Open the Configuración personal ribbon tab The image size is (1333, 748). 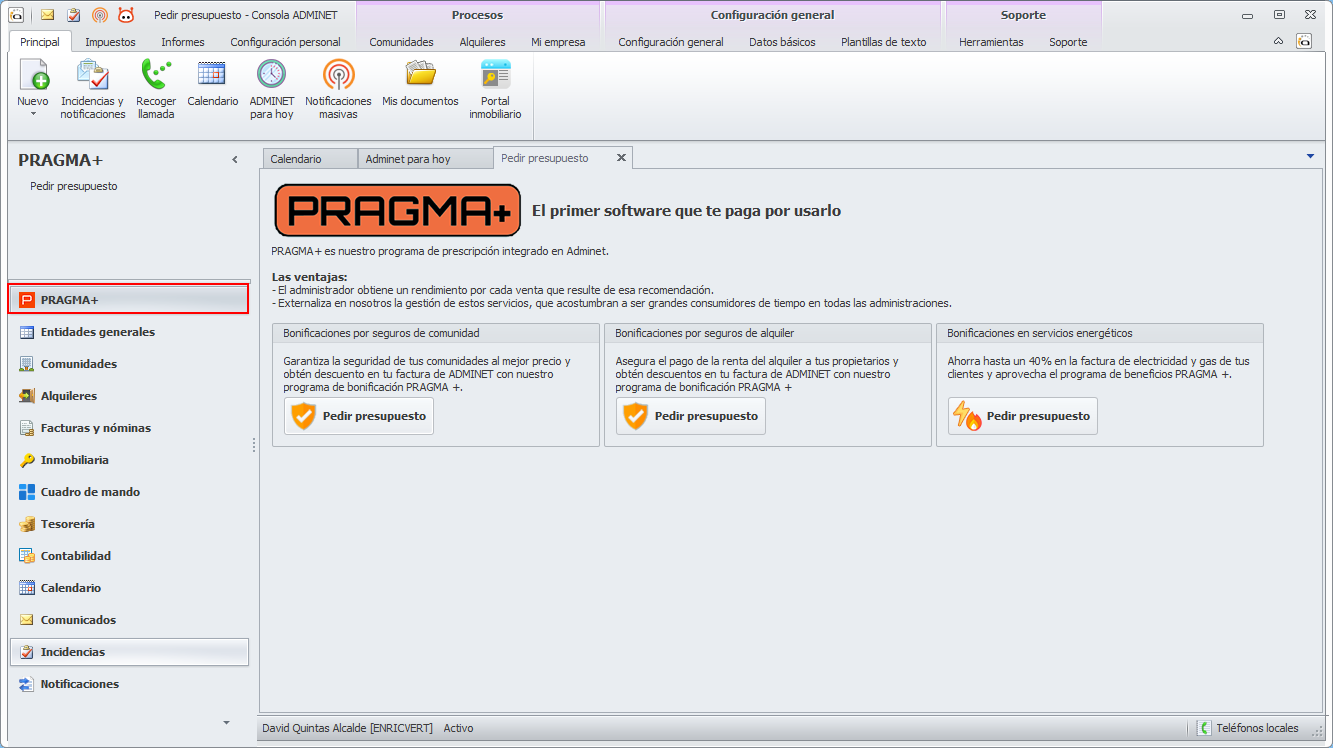coord(285,42)
